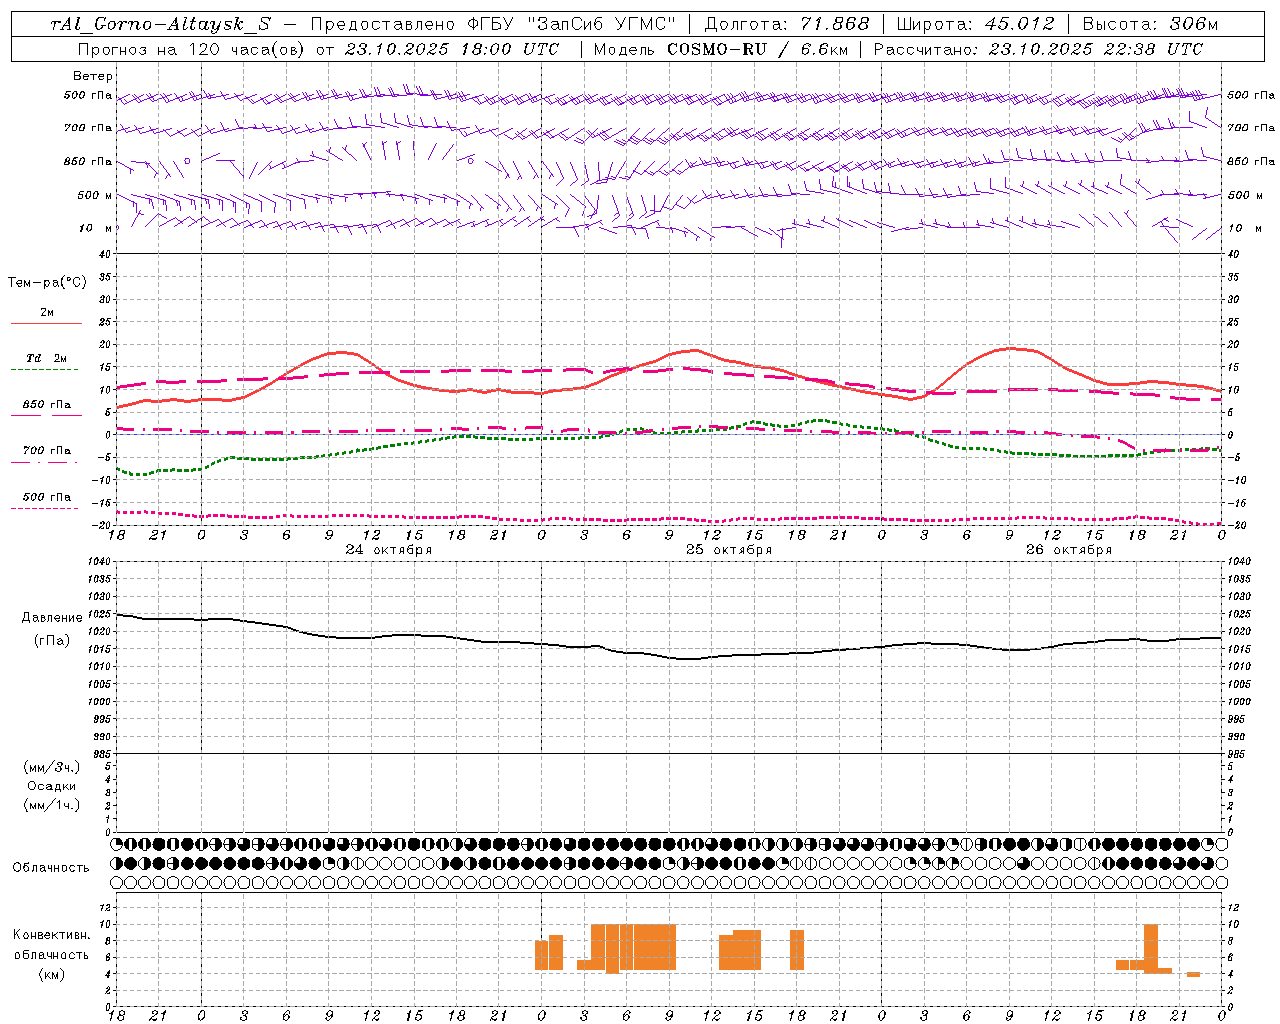This screenshot has width=1280, height=1024.
Task: Click the solid line sample under 2м legend
Action: (46, 324)
